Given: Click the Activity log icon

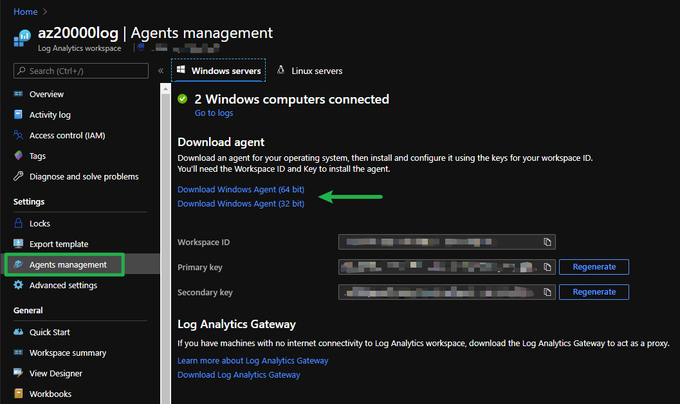Looking at the screenshot, I should point(18,114).
